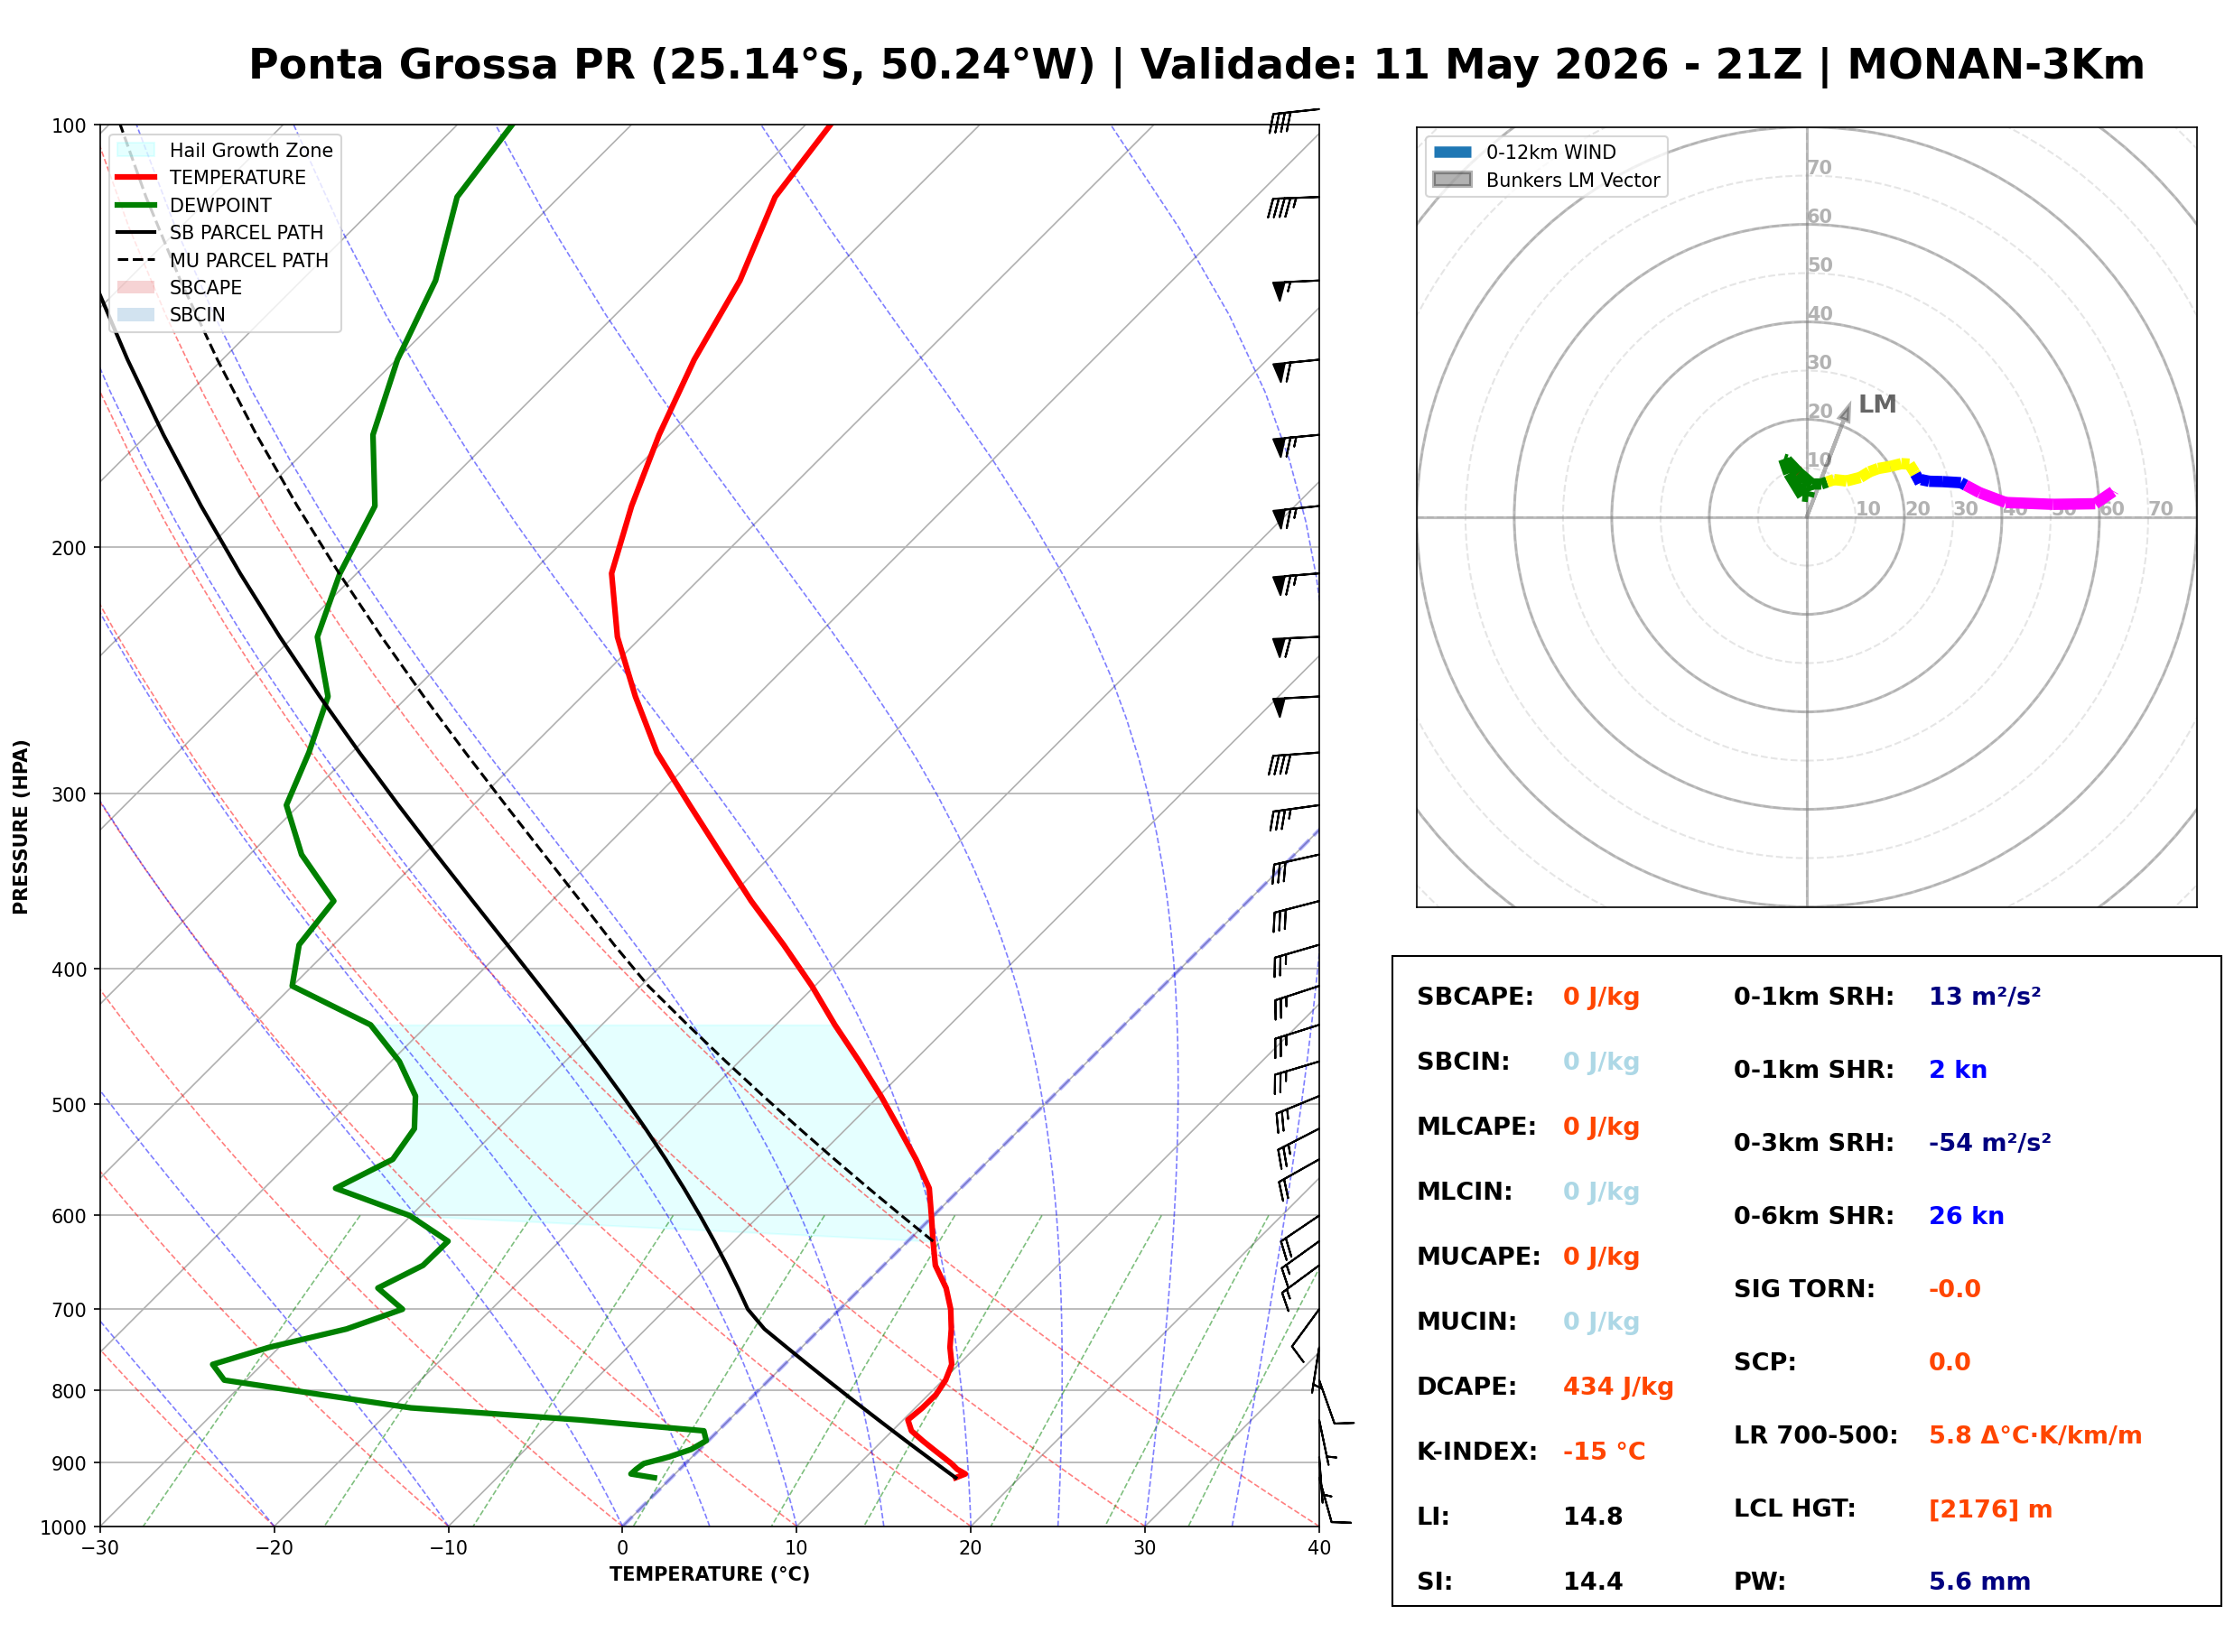Select the dashed MU PARCEL PATH legend entry
Image resolution: width=2234 pixels, height=1652 pixels.
tap(223, 260)
